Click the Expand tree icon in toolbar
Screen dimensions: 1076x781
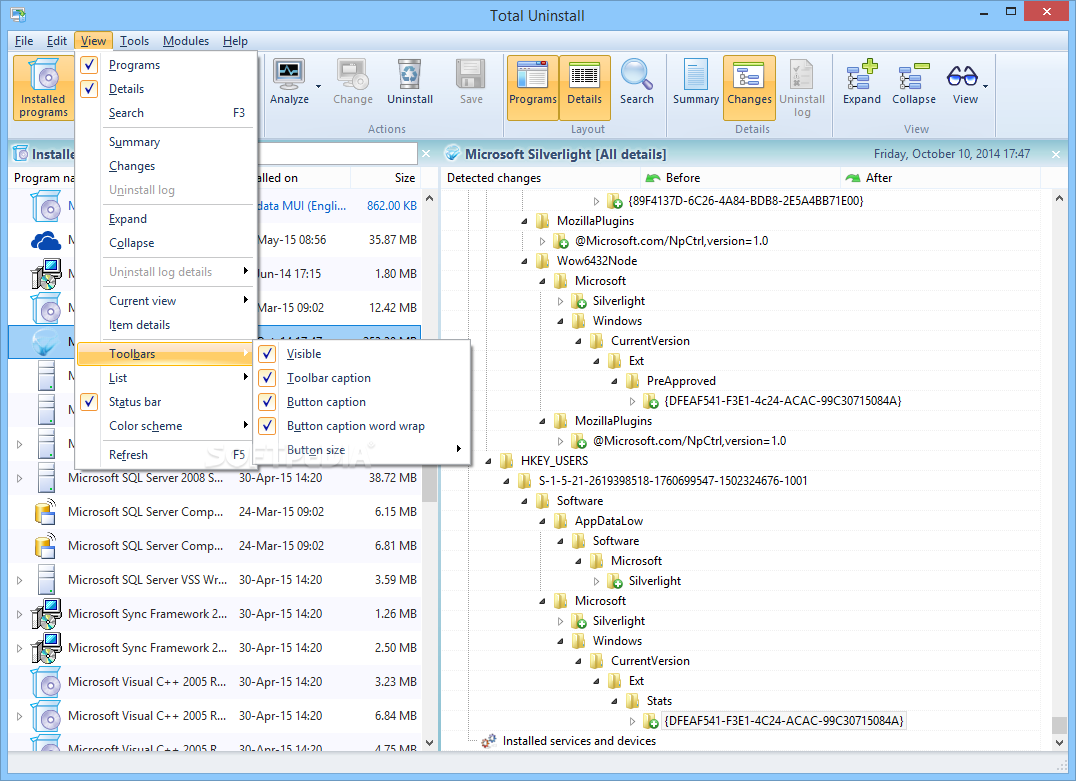point(862,74)
